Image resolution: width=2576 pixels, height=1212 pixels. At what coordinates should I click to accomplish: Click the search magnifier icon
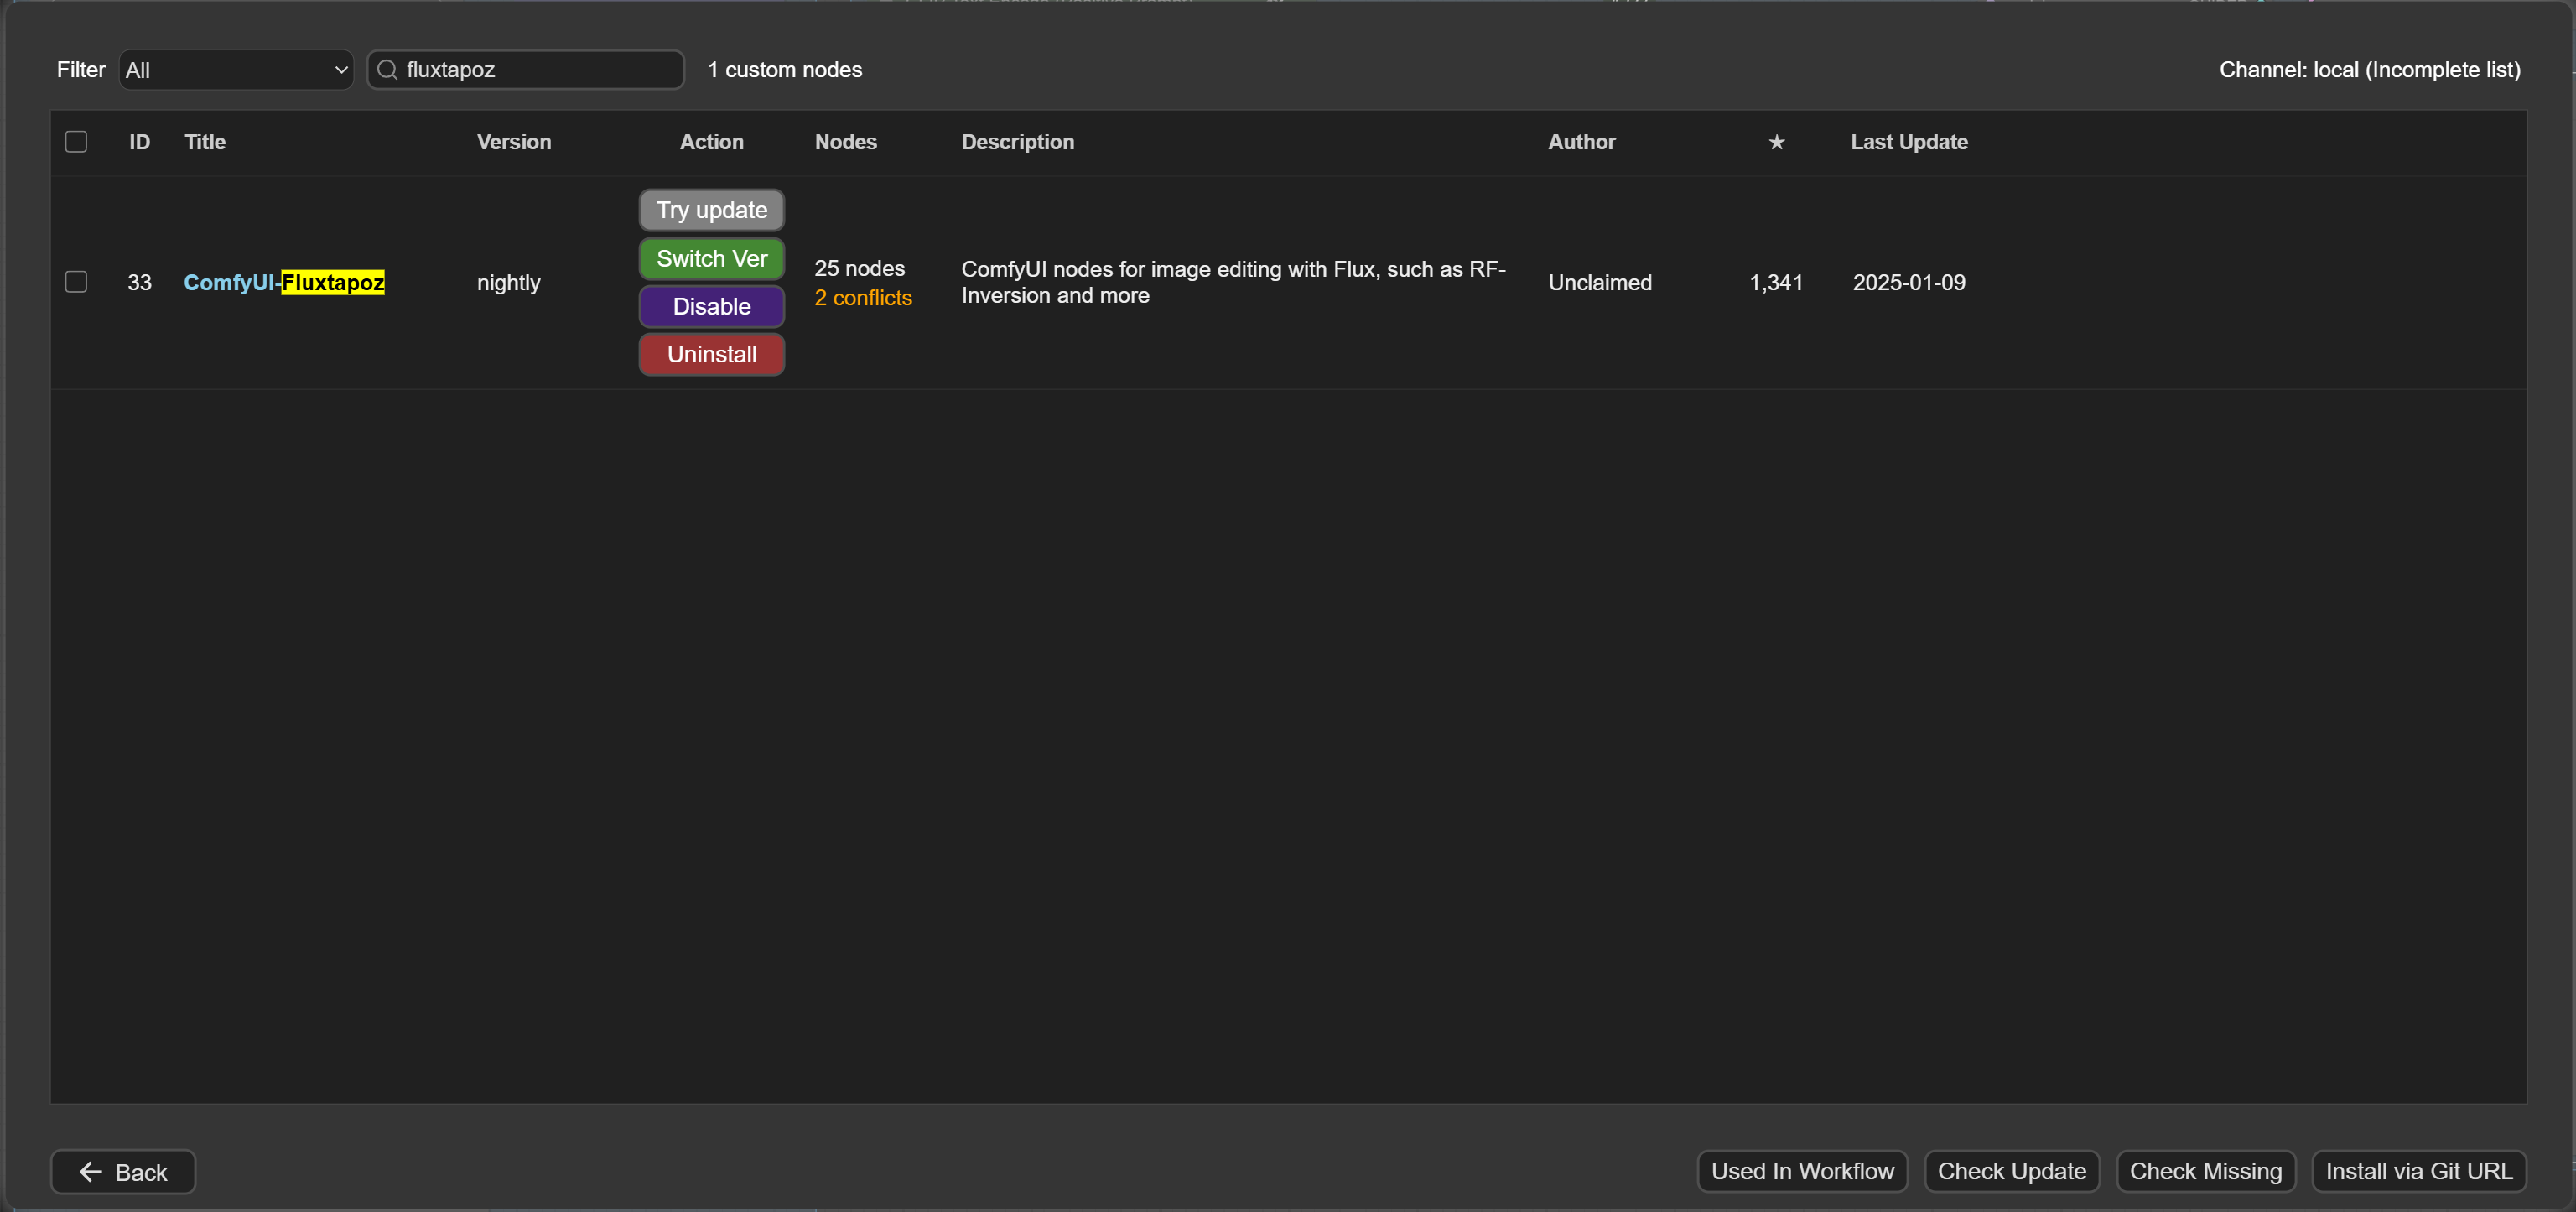[387, 70]
